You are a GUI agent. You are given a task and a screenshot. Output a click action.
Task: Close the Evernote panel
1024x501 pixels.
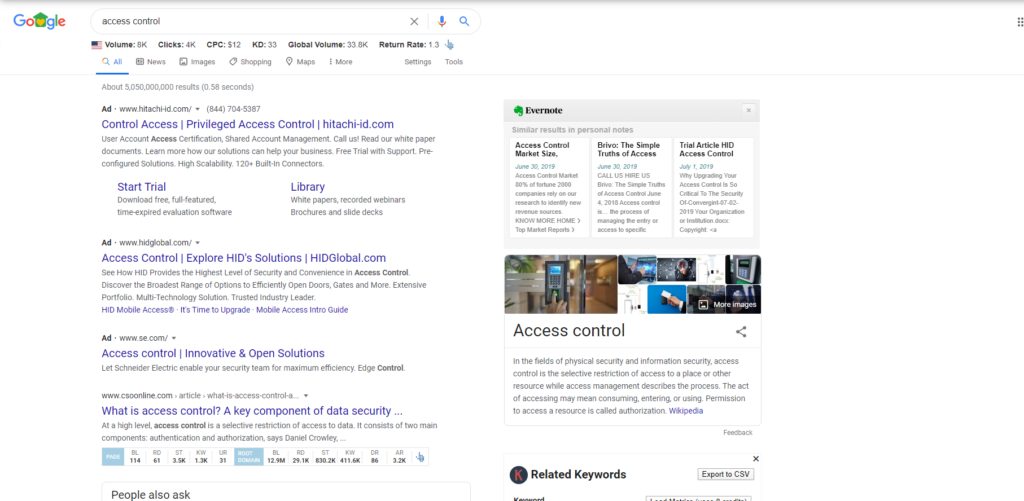[x=748, y=110]
